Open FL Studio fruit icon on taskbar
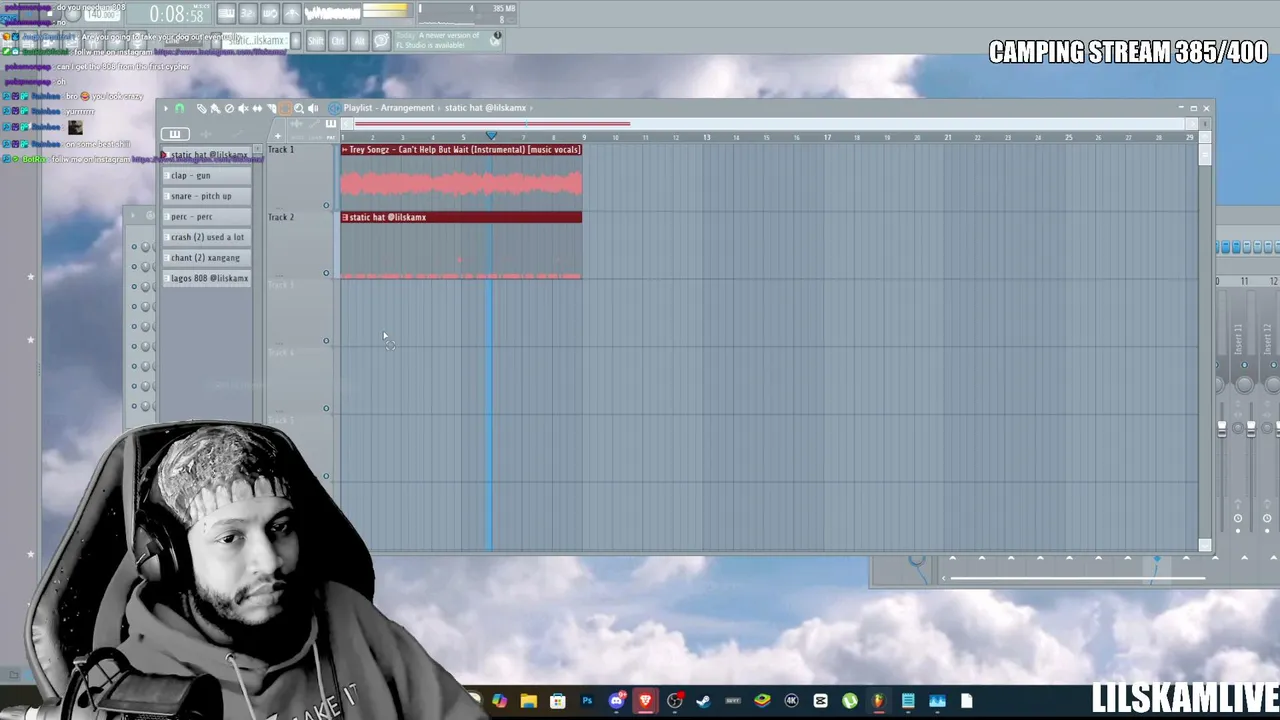Viewport: 1280px width, 720px height. pos(878,701)
